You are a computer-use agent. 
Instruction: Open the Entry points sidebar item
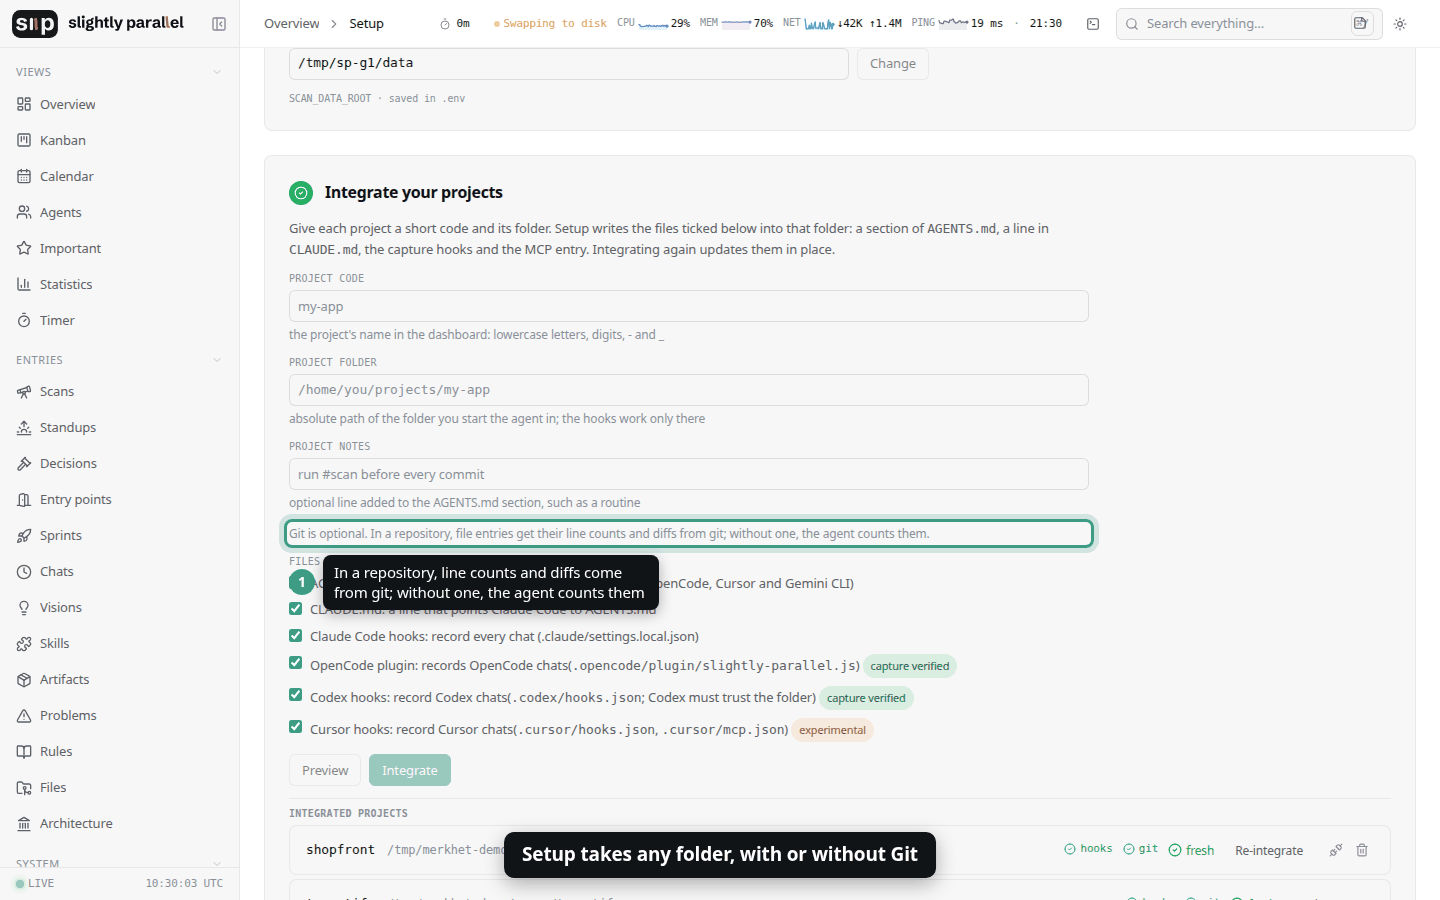[120, 499]
